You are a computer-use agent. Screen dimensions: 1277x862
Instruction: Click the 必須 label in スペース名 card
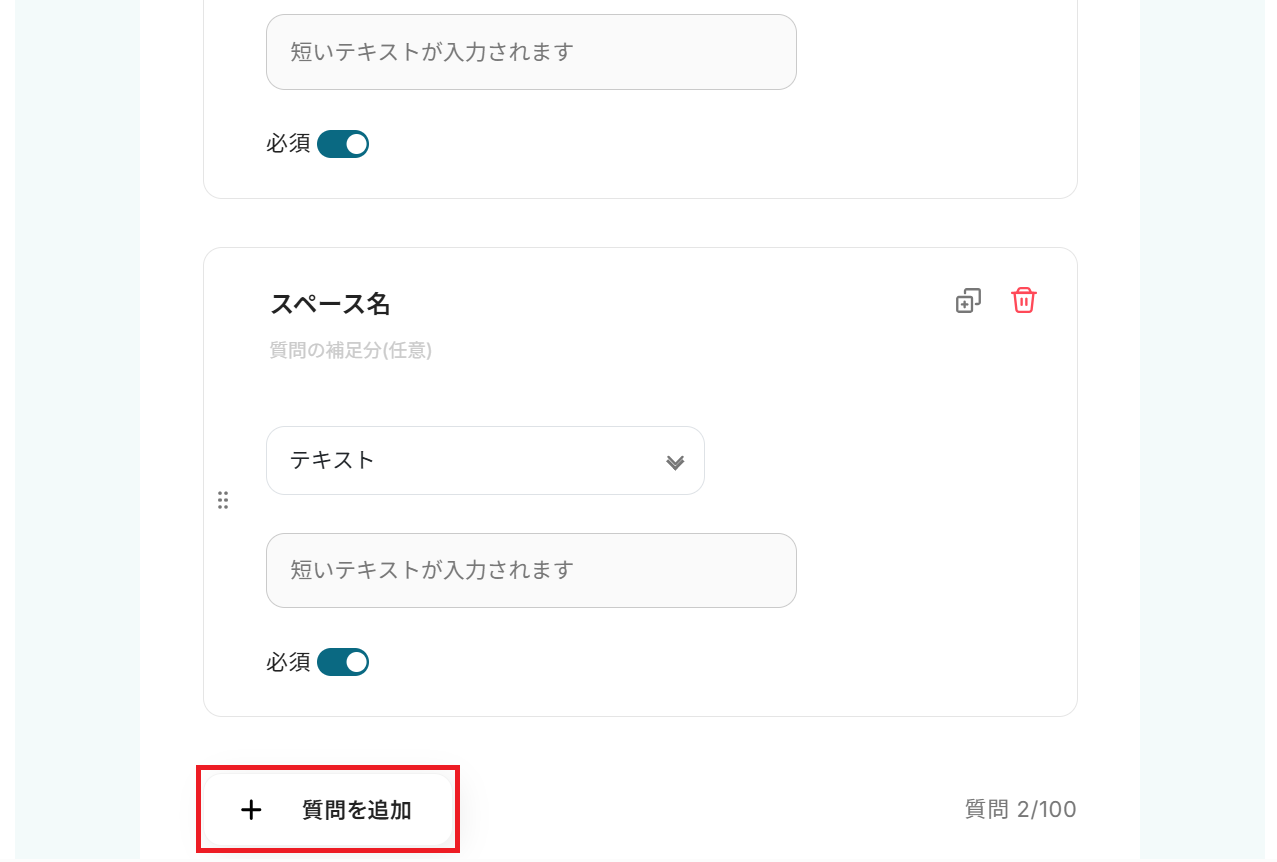[x=288, y=662]
